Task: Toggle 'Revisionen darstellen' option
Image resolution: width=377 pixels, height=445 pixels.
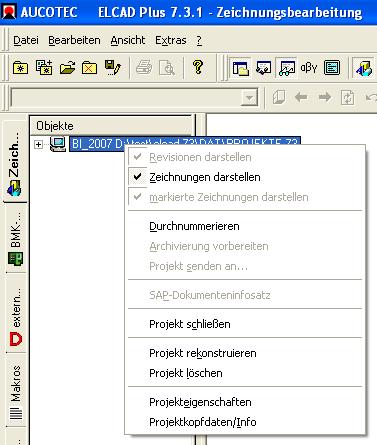Action: click(x=245, y=157)
